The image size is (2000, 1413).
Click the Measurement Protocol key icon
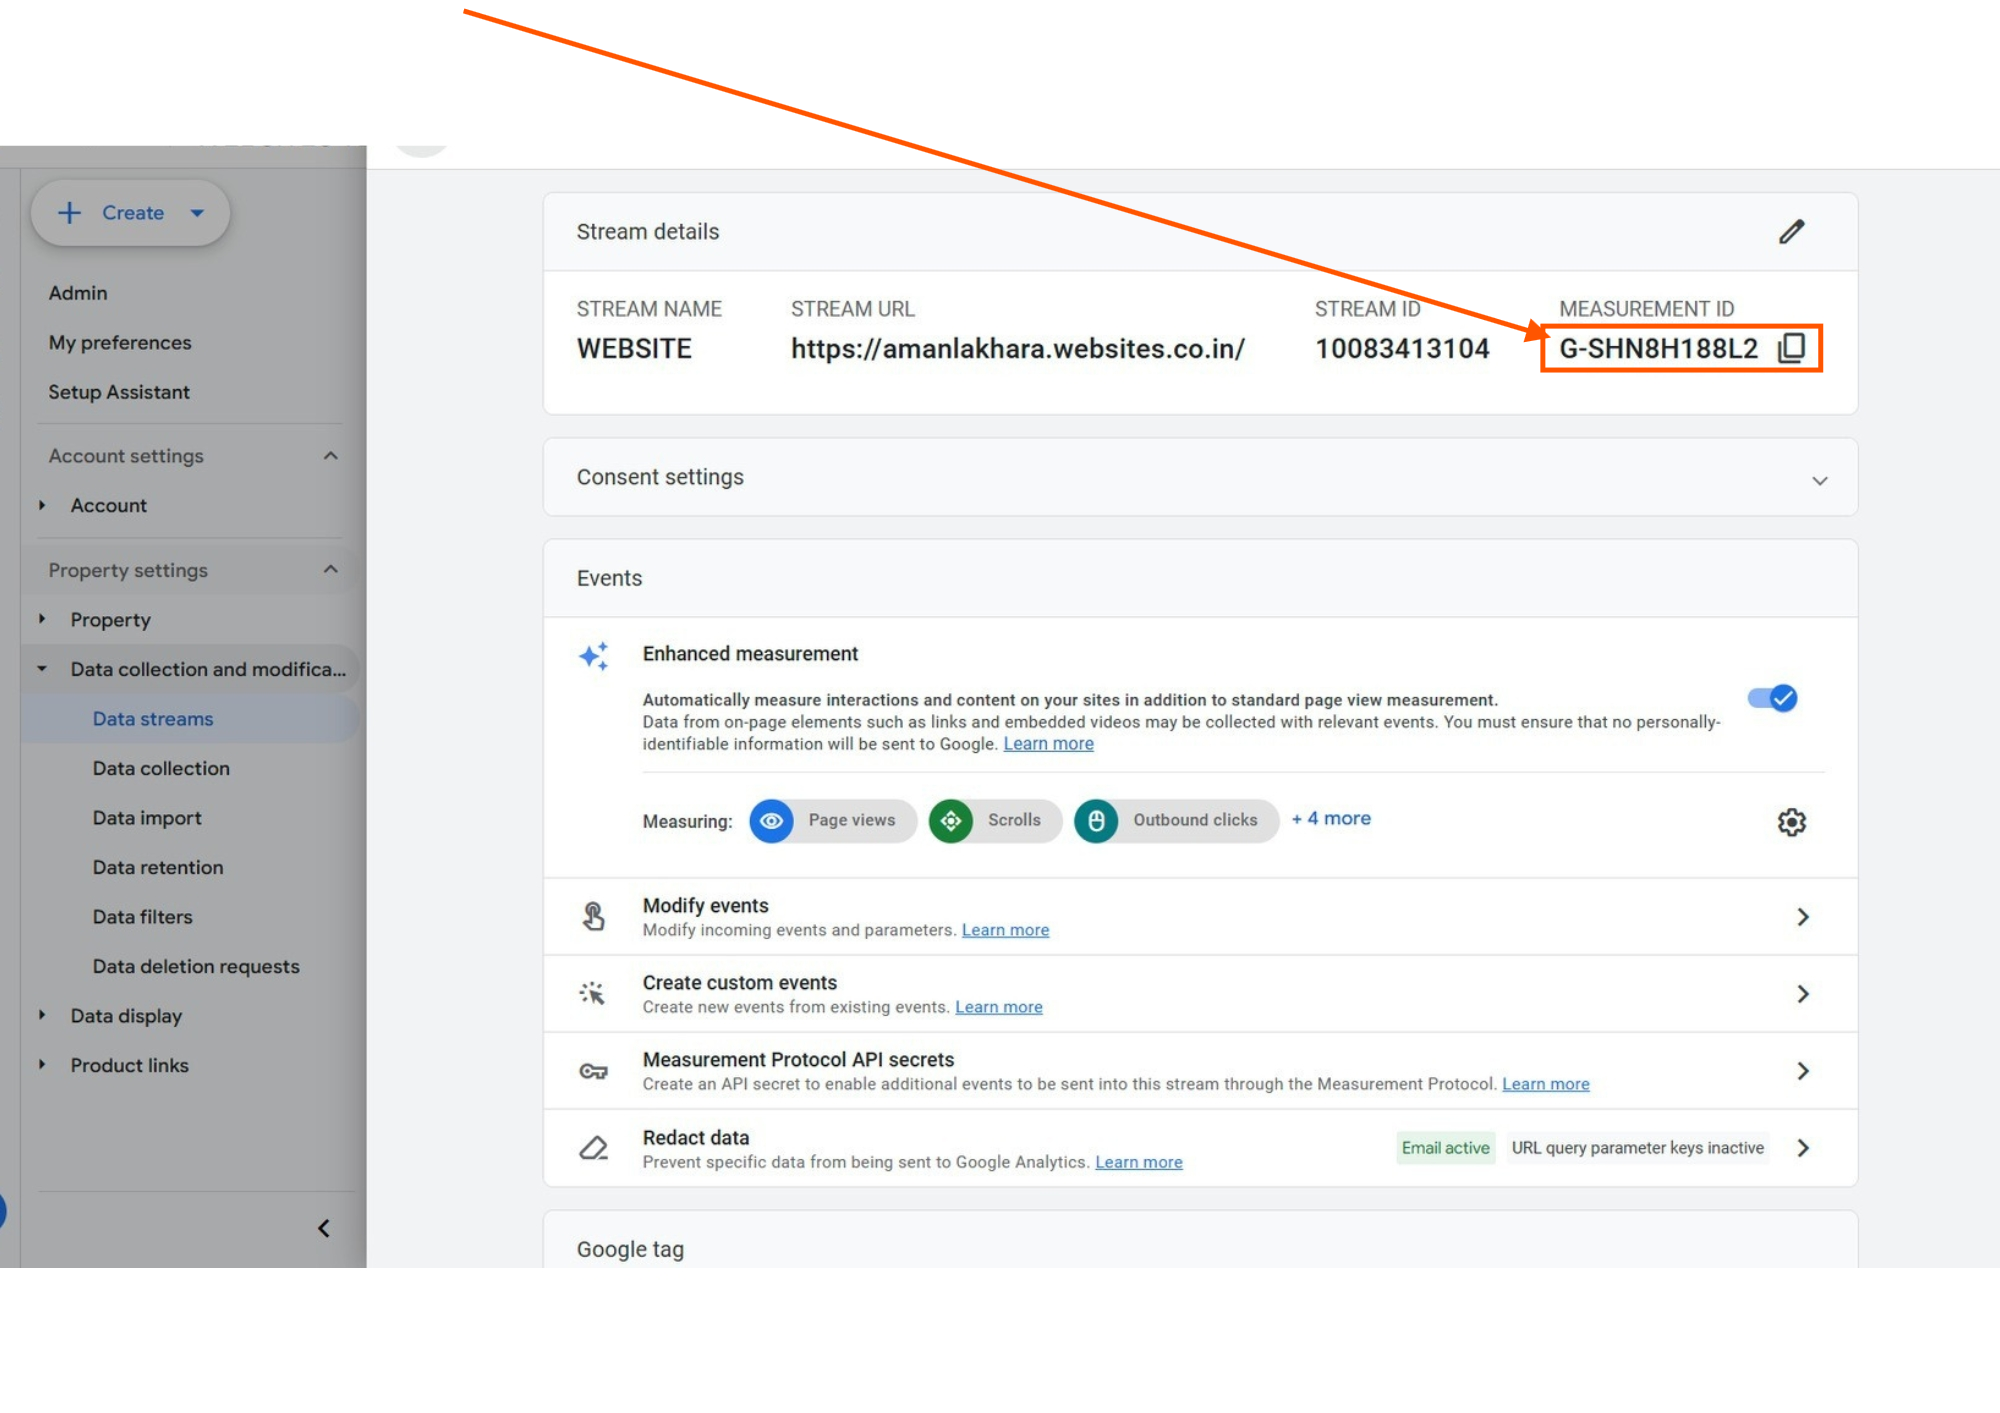(x=594, y=1071)
